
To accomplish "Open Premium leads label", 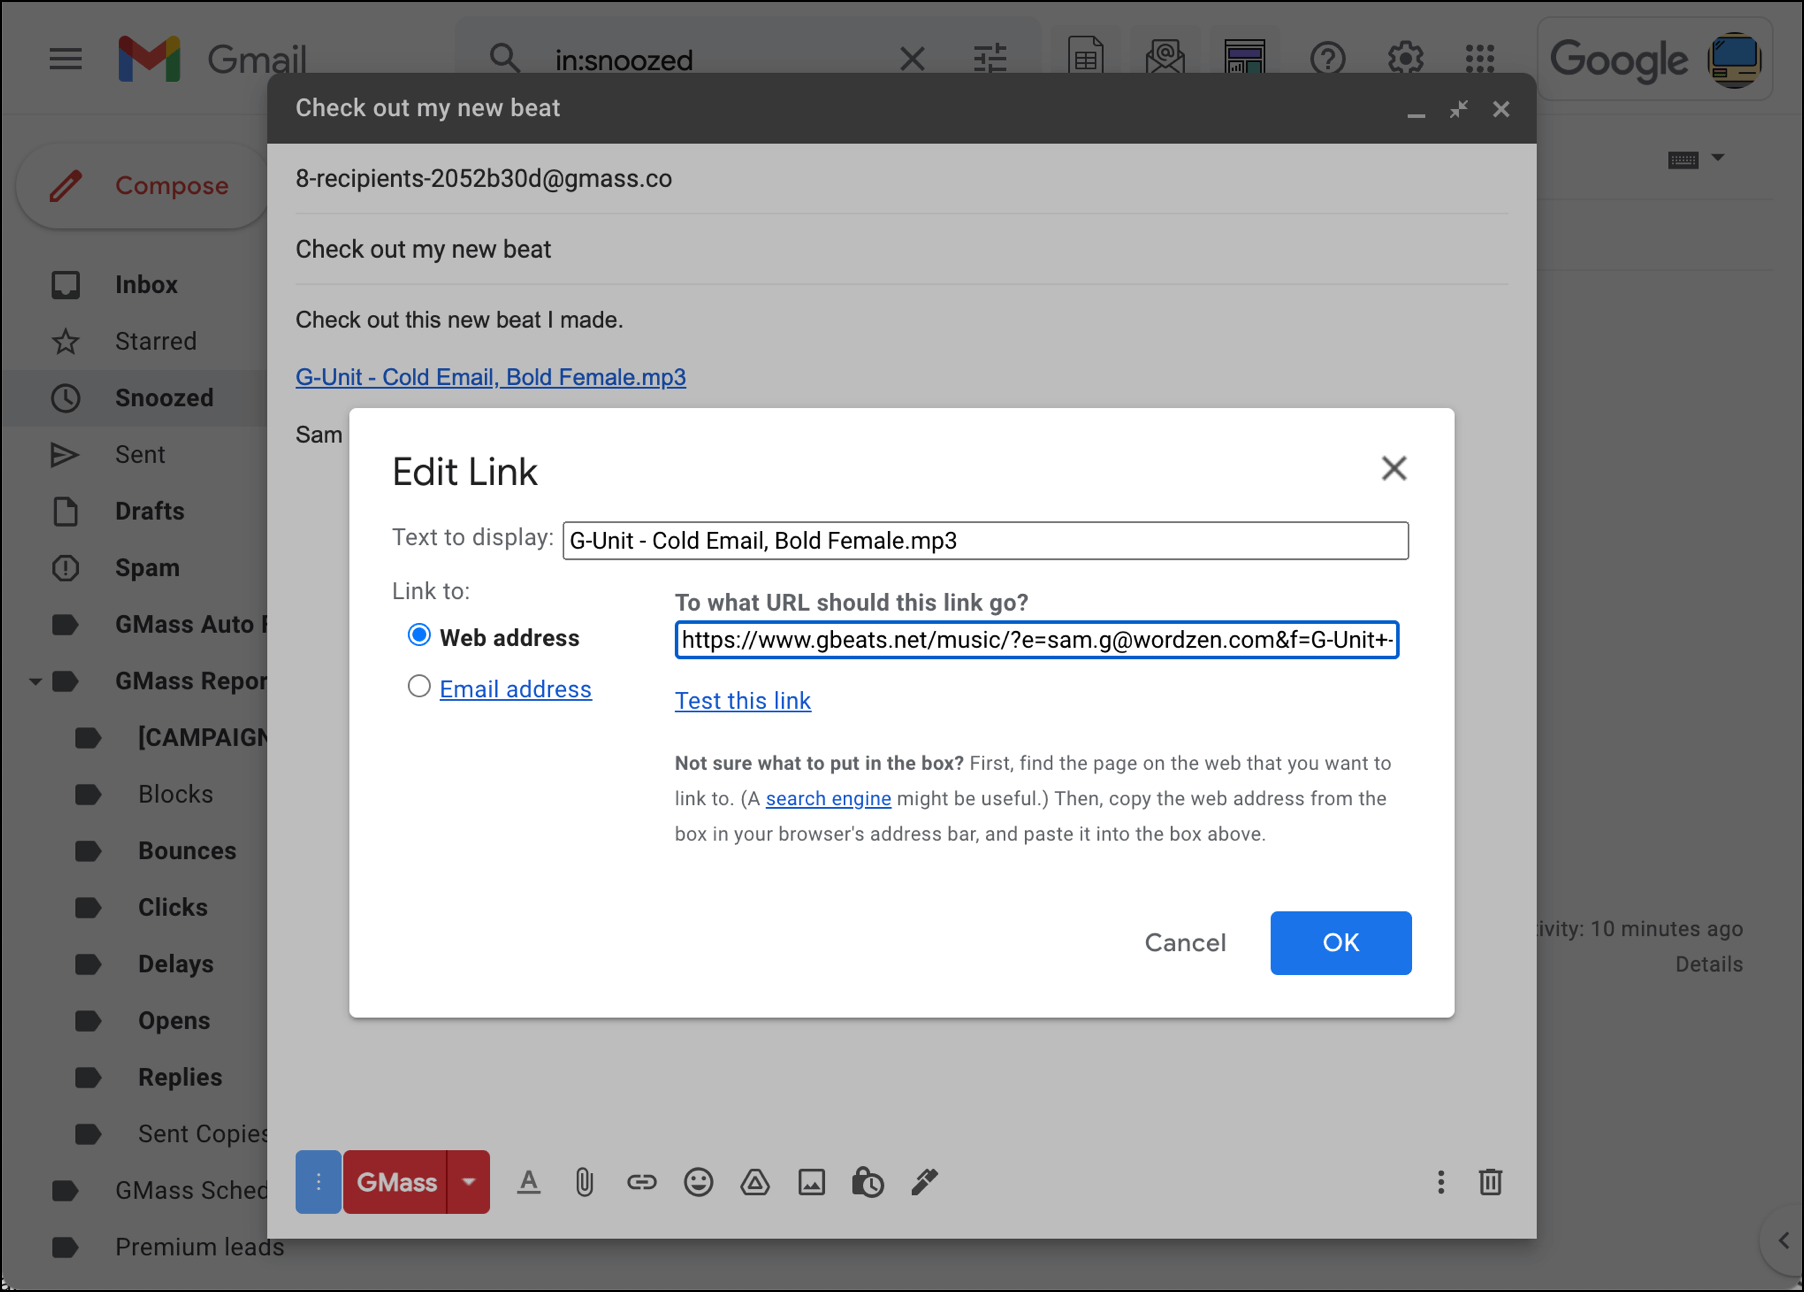I will click(199, 1248).
